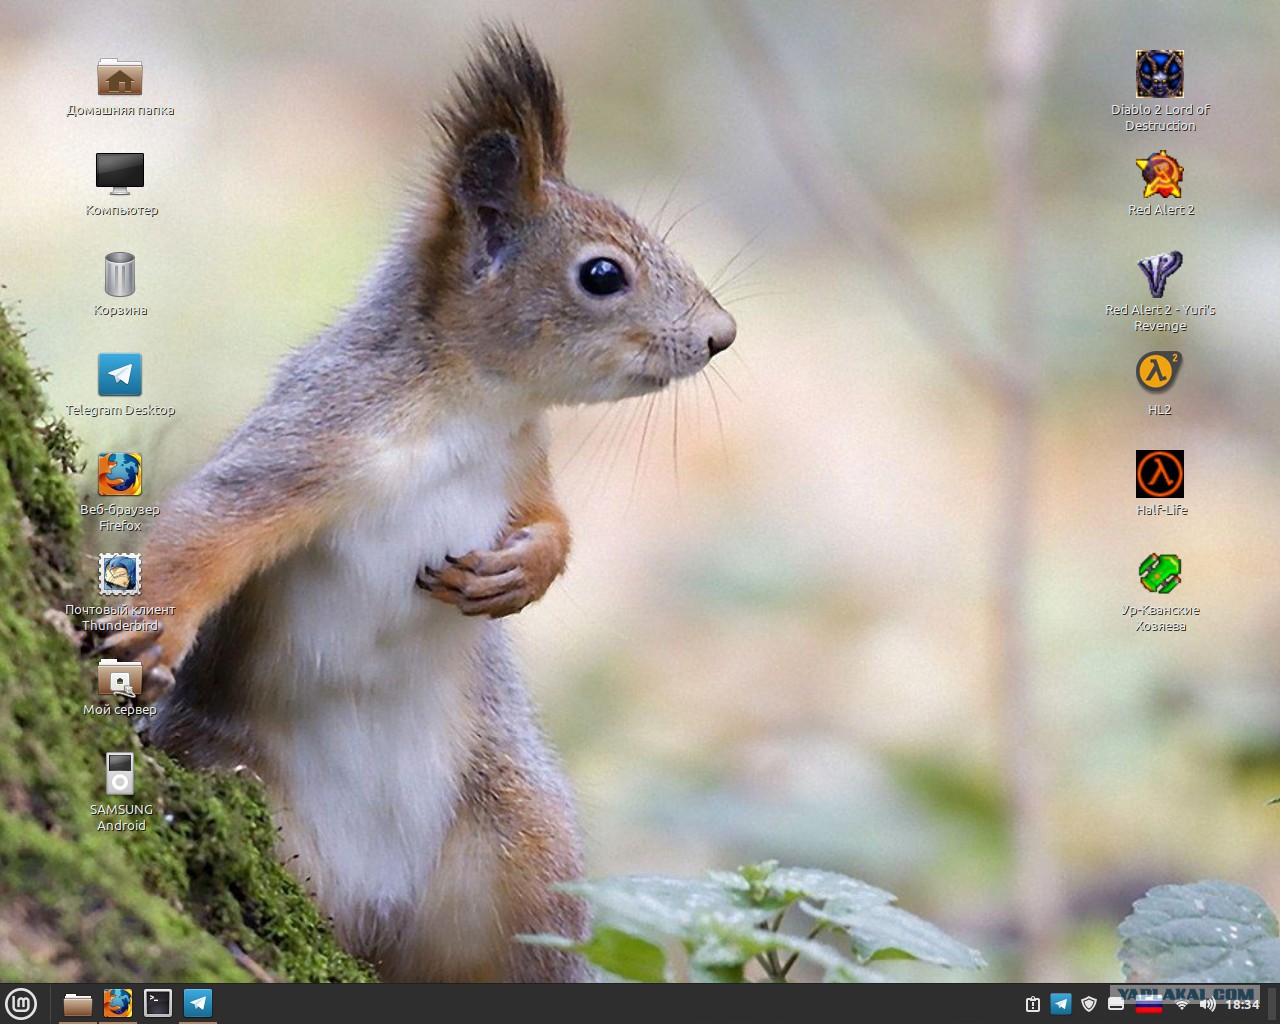Viewport: 1280px width, 1024px height.
Task: Open the Wi-Fi network menu in tray
Action: (x=1181, y=1004)
